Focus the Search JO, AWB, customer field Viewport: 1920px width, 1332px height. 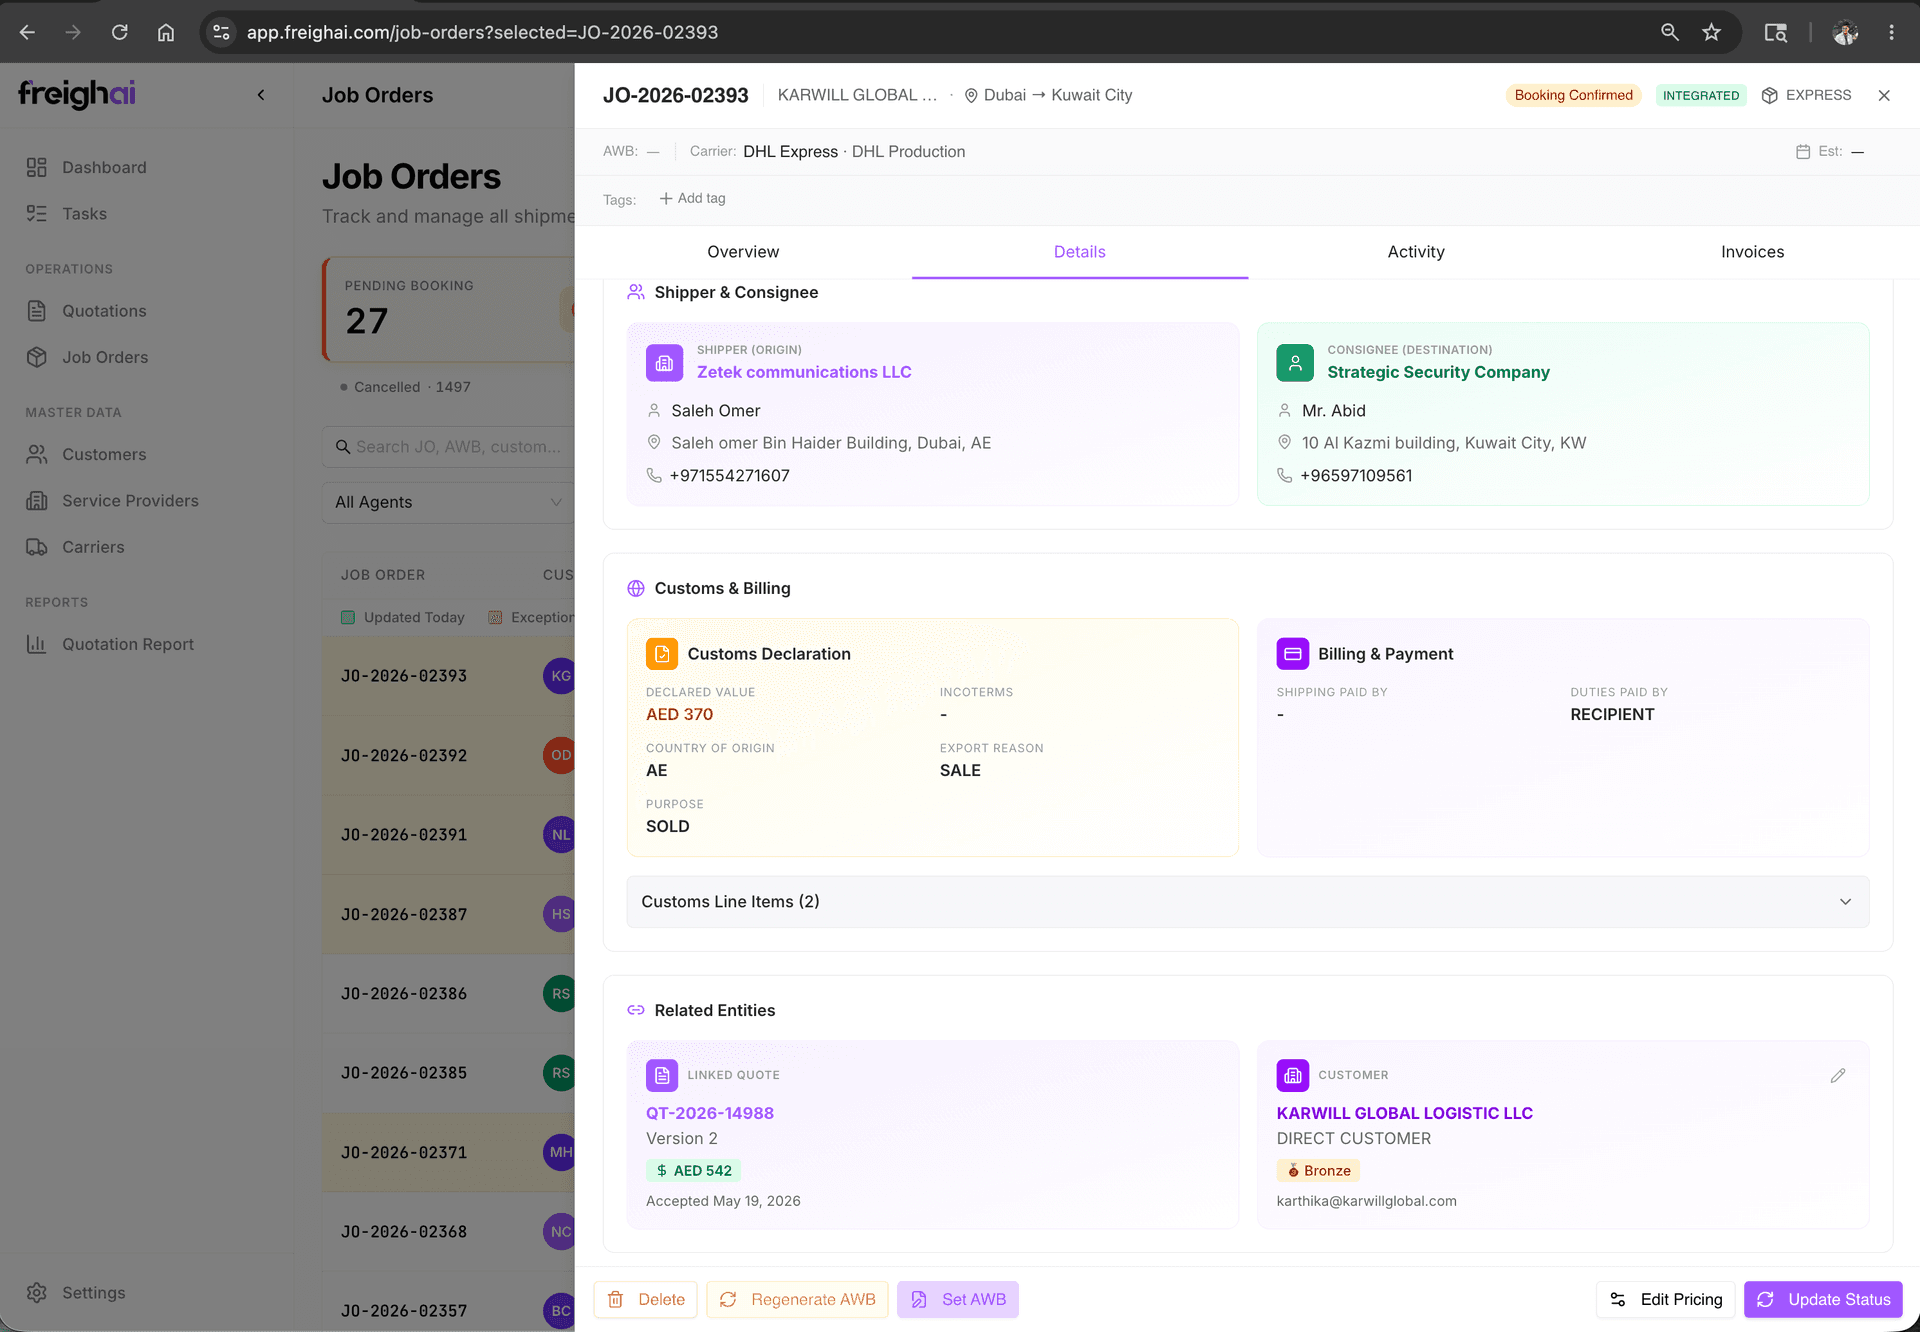coord(449,447)
